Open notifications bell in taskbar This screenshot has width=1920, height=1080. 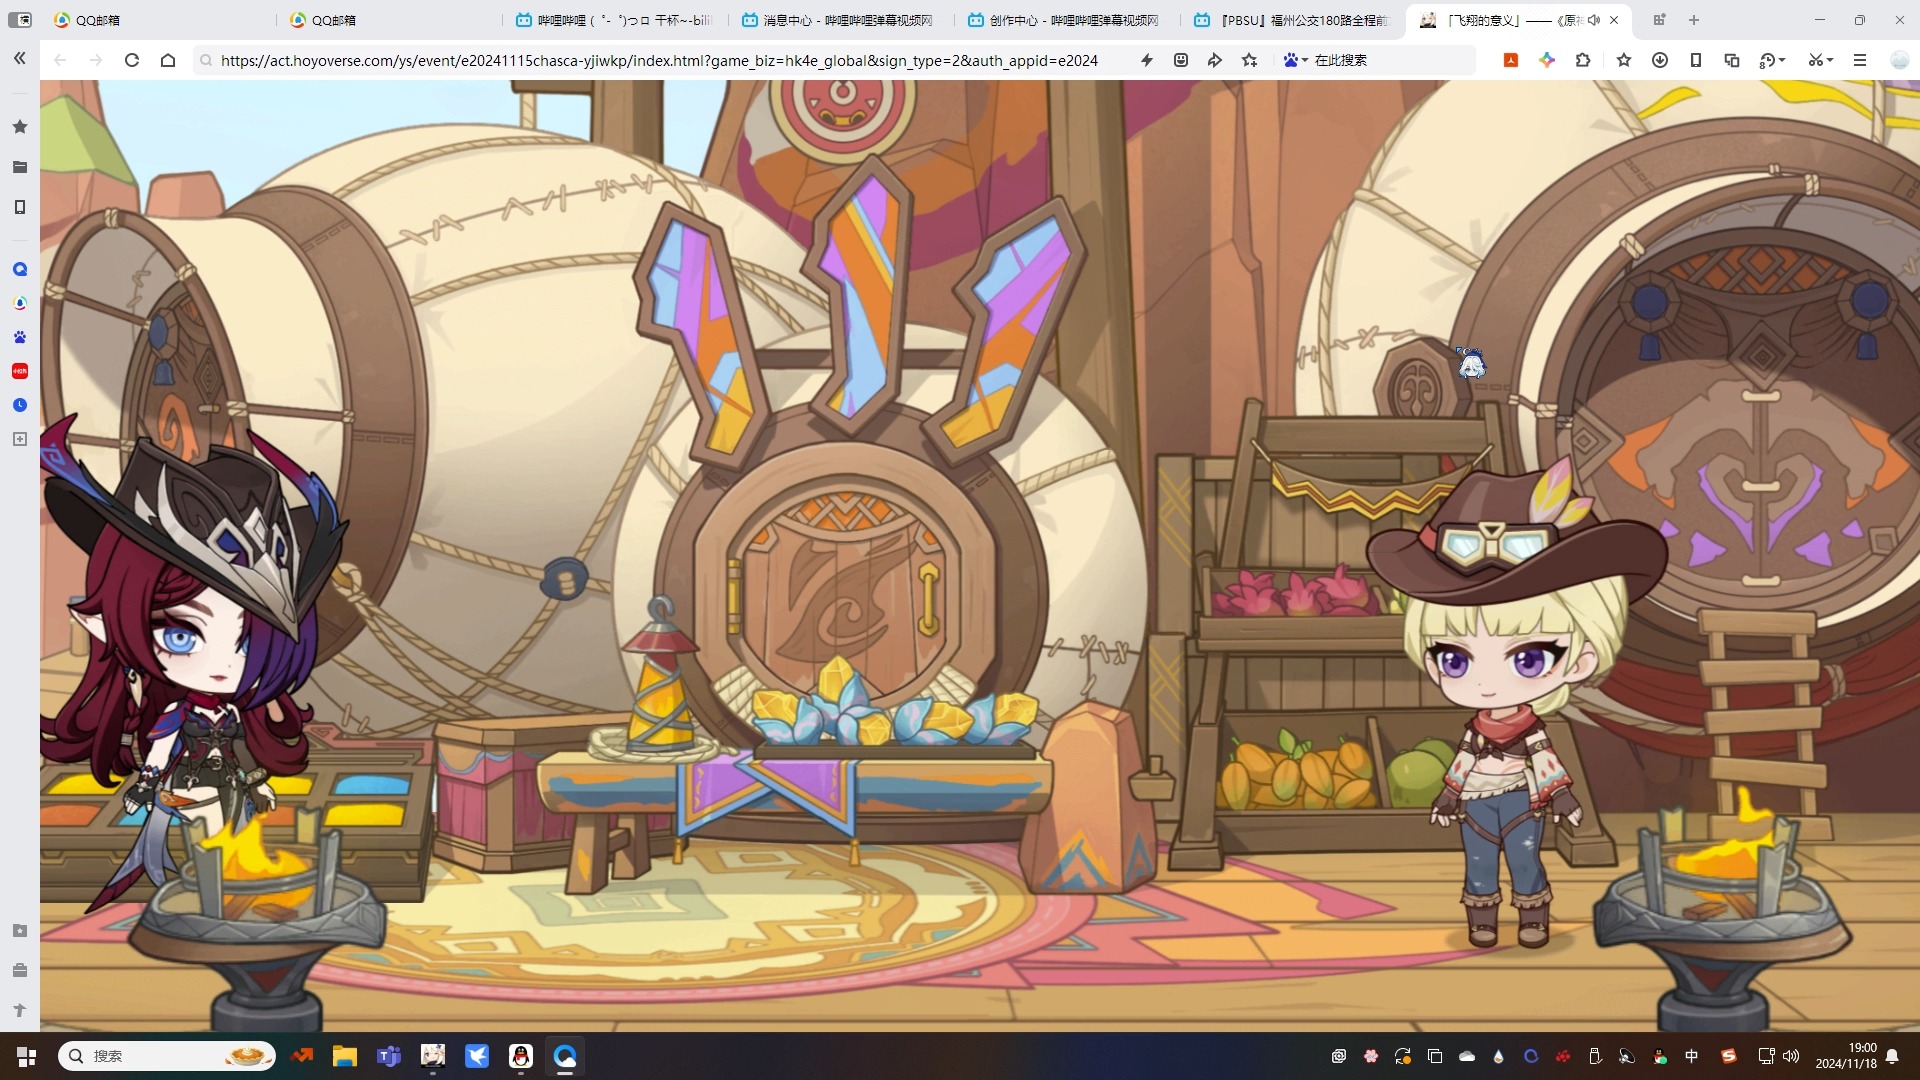coord(1892,1056)
